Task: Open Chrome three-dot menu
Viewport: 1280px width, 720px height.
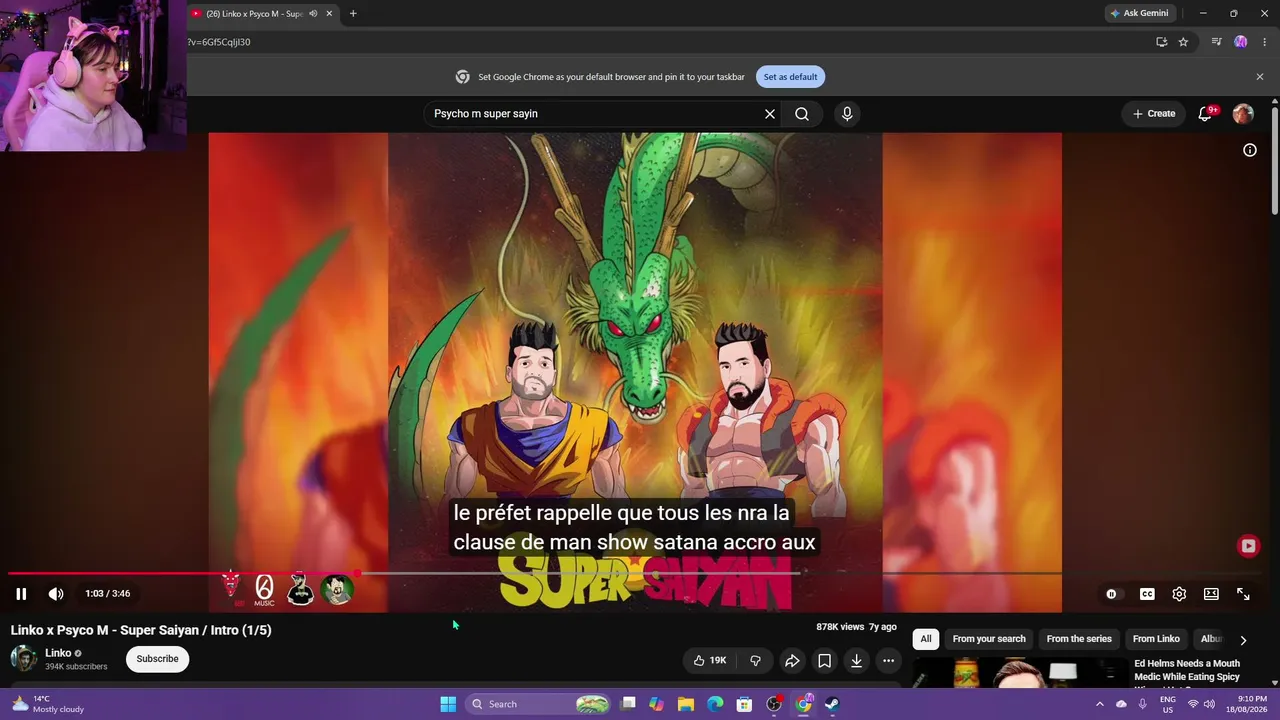Action: [1265, 42]
